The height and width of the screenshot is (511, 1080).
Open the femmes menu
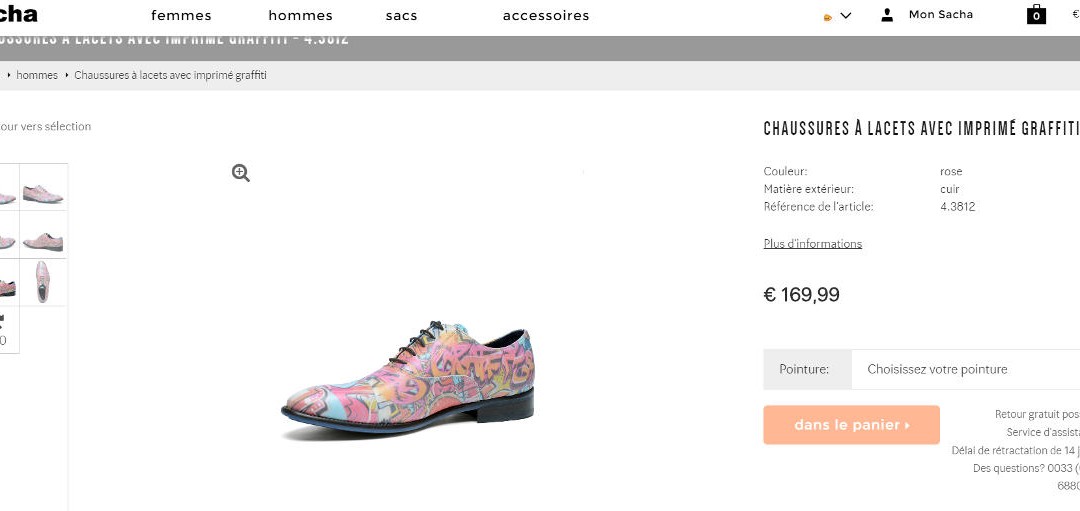tap(181, 15)
